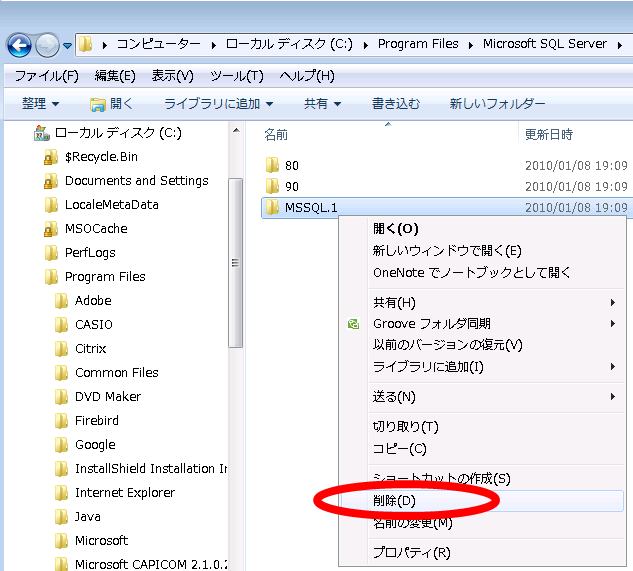
Task: Click the 開く toolbar button
Action: (111, 104)
